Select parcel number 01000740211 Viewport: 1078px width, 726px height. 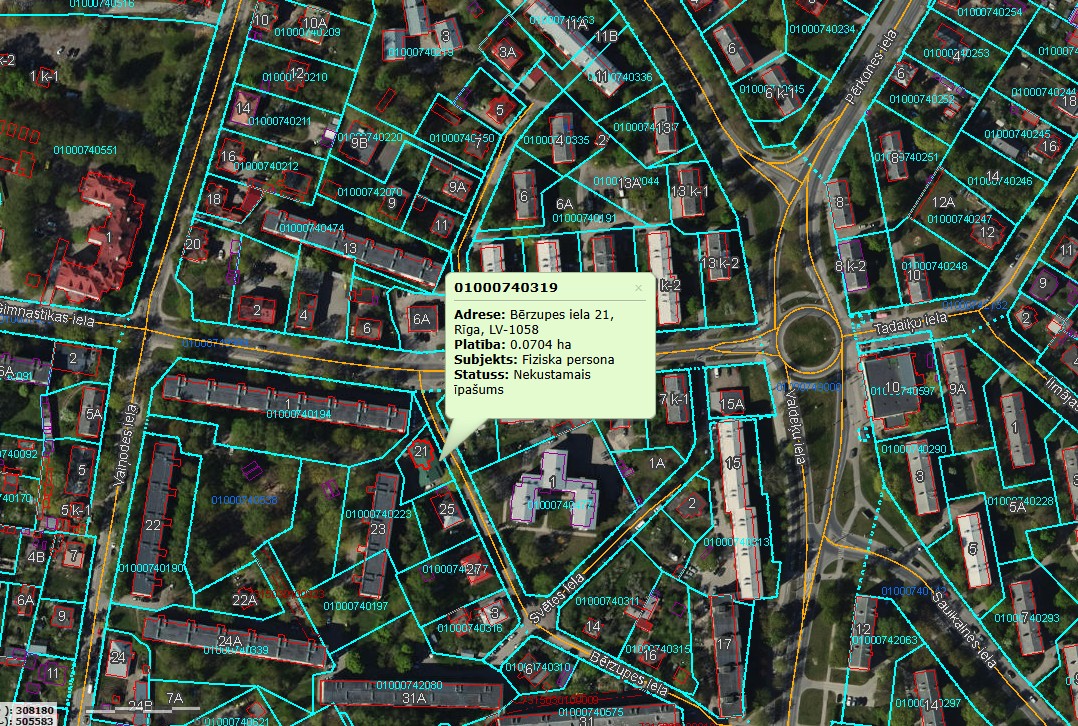tap(280, 122)
